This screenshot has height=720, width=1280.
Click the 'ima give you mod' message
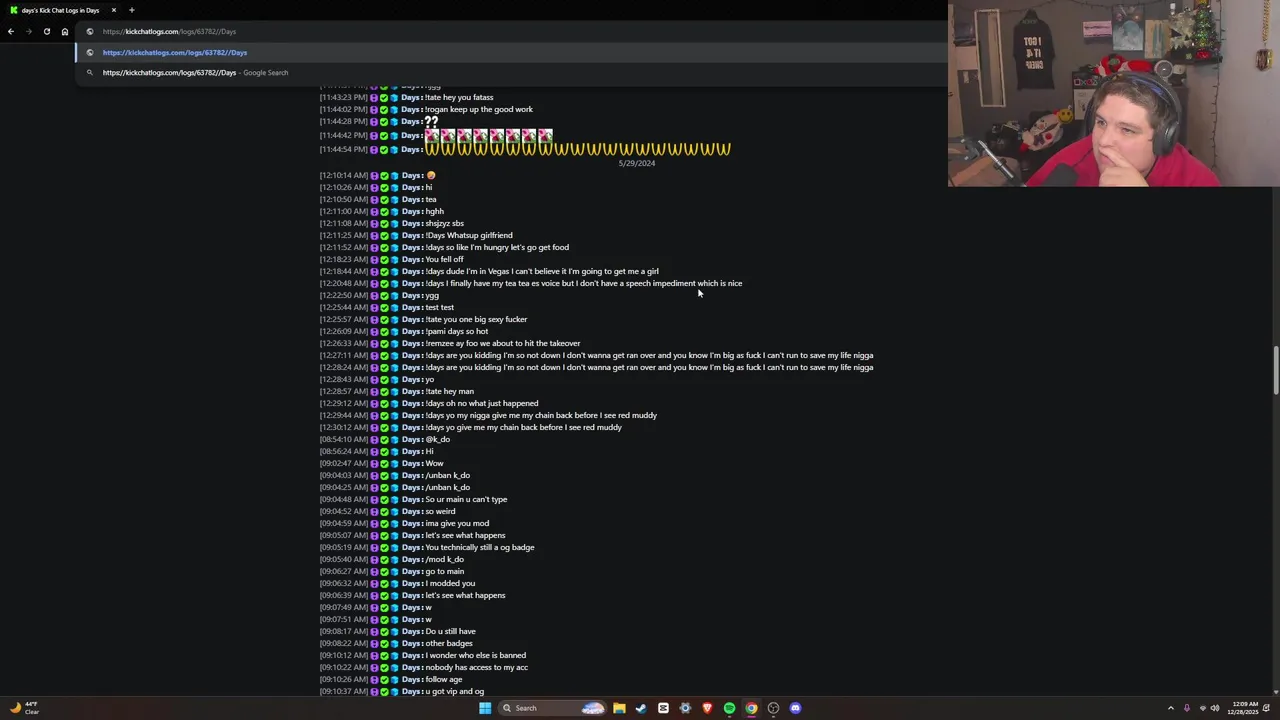(457, 523)
